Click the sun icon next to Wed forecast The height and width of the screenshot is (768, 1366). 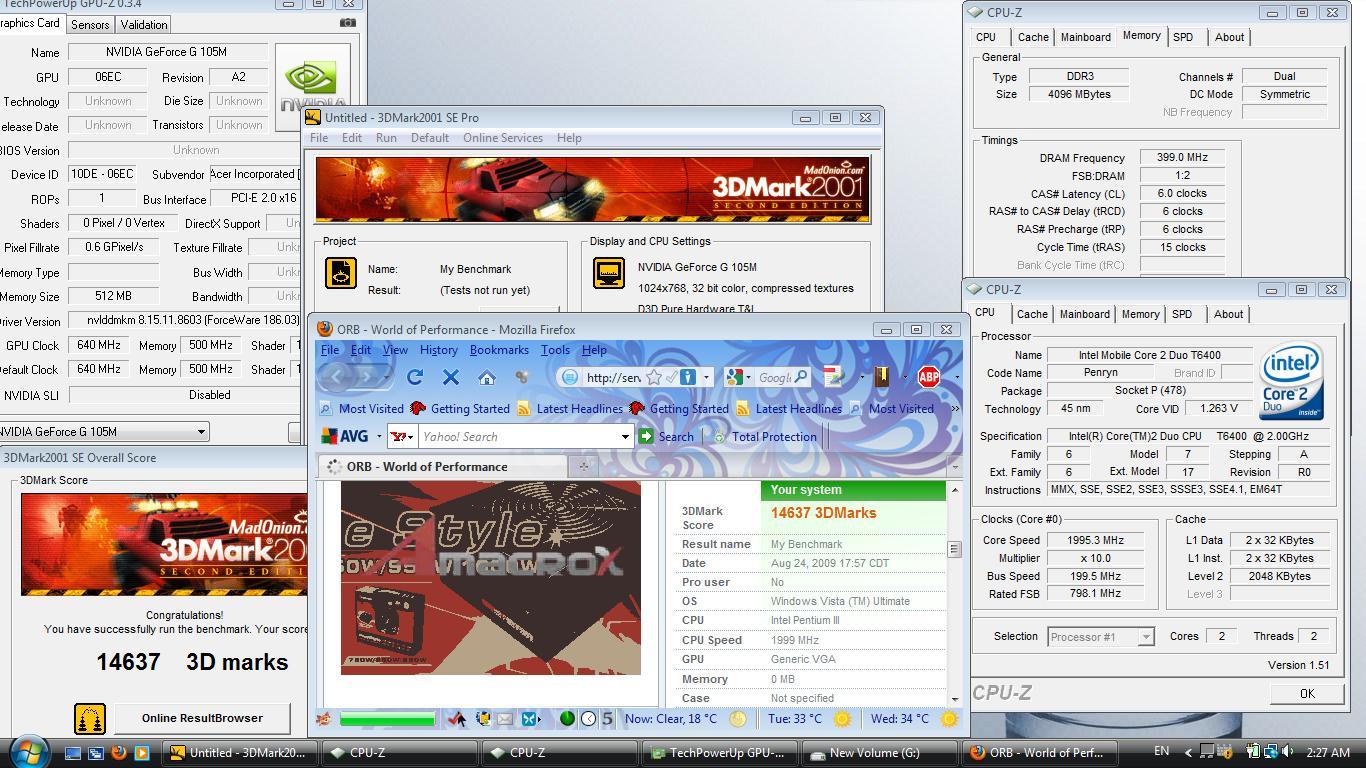(949, 718)
